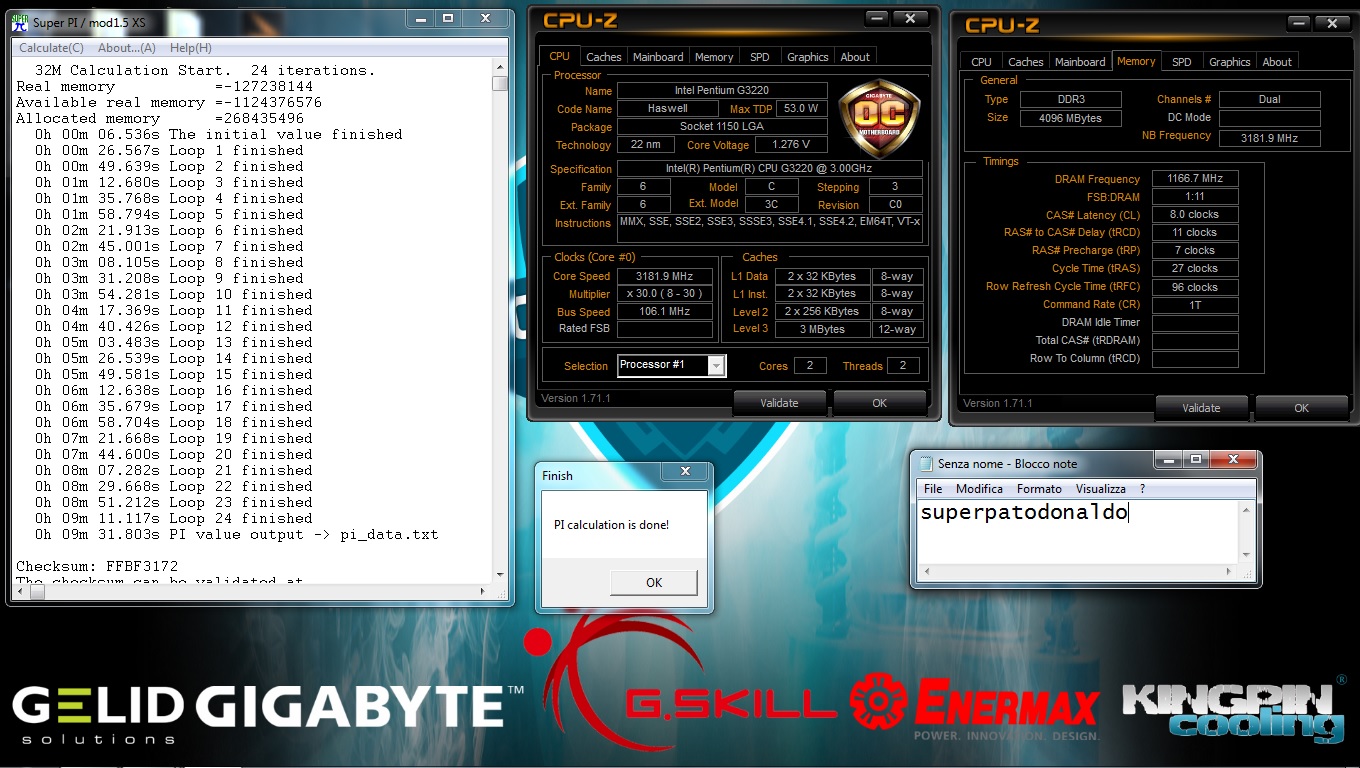Open Notepad Modifica menu
Screen dimensions: 1360x768
click(x=979, y=489)
